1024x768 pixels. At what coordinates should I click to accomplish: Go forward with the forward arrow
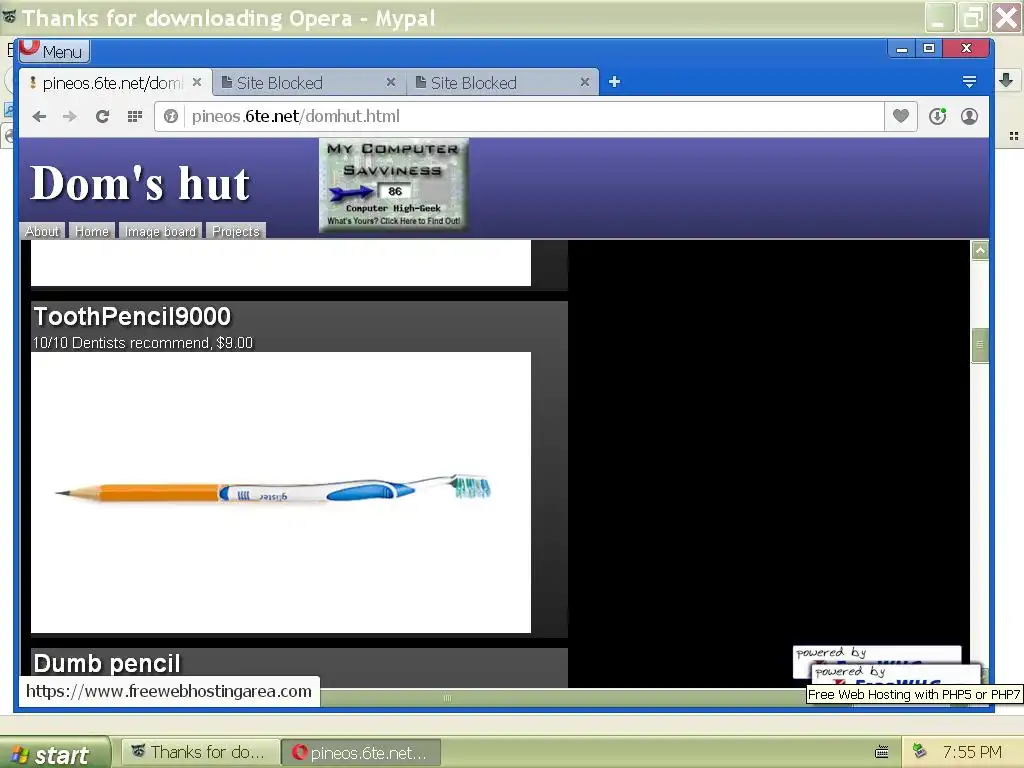coord(70,116)
